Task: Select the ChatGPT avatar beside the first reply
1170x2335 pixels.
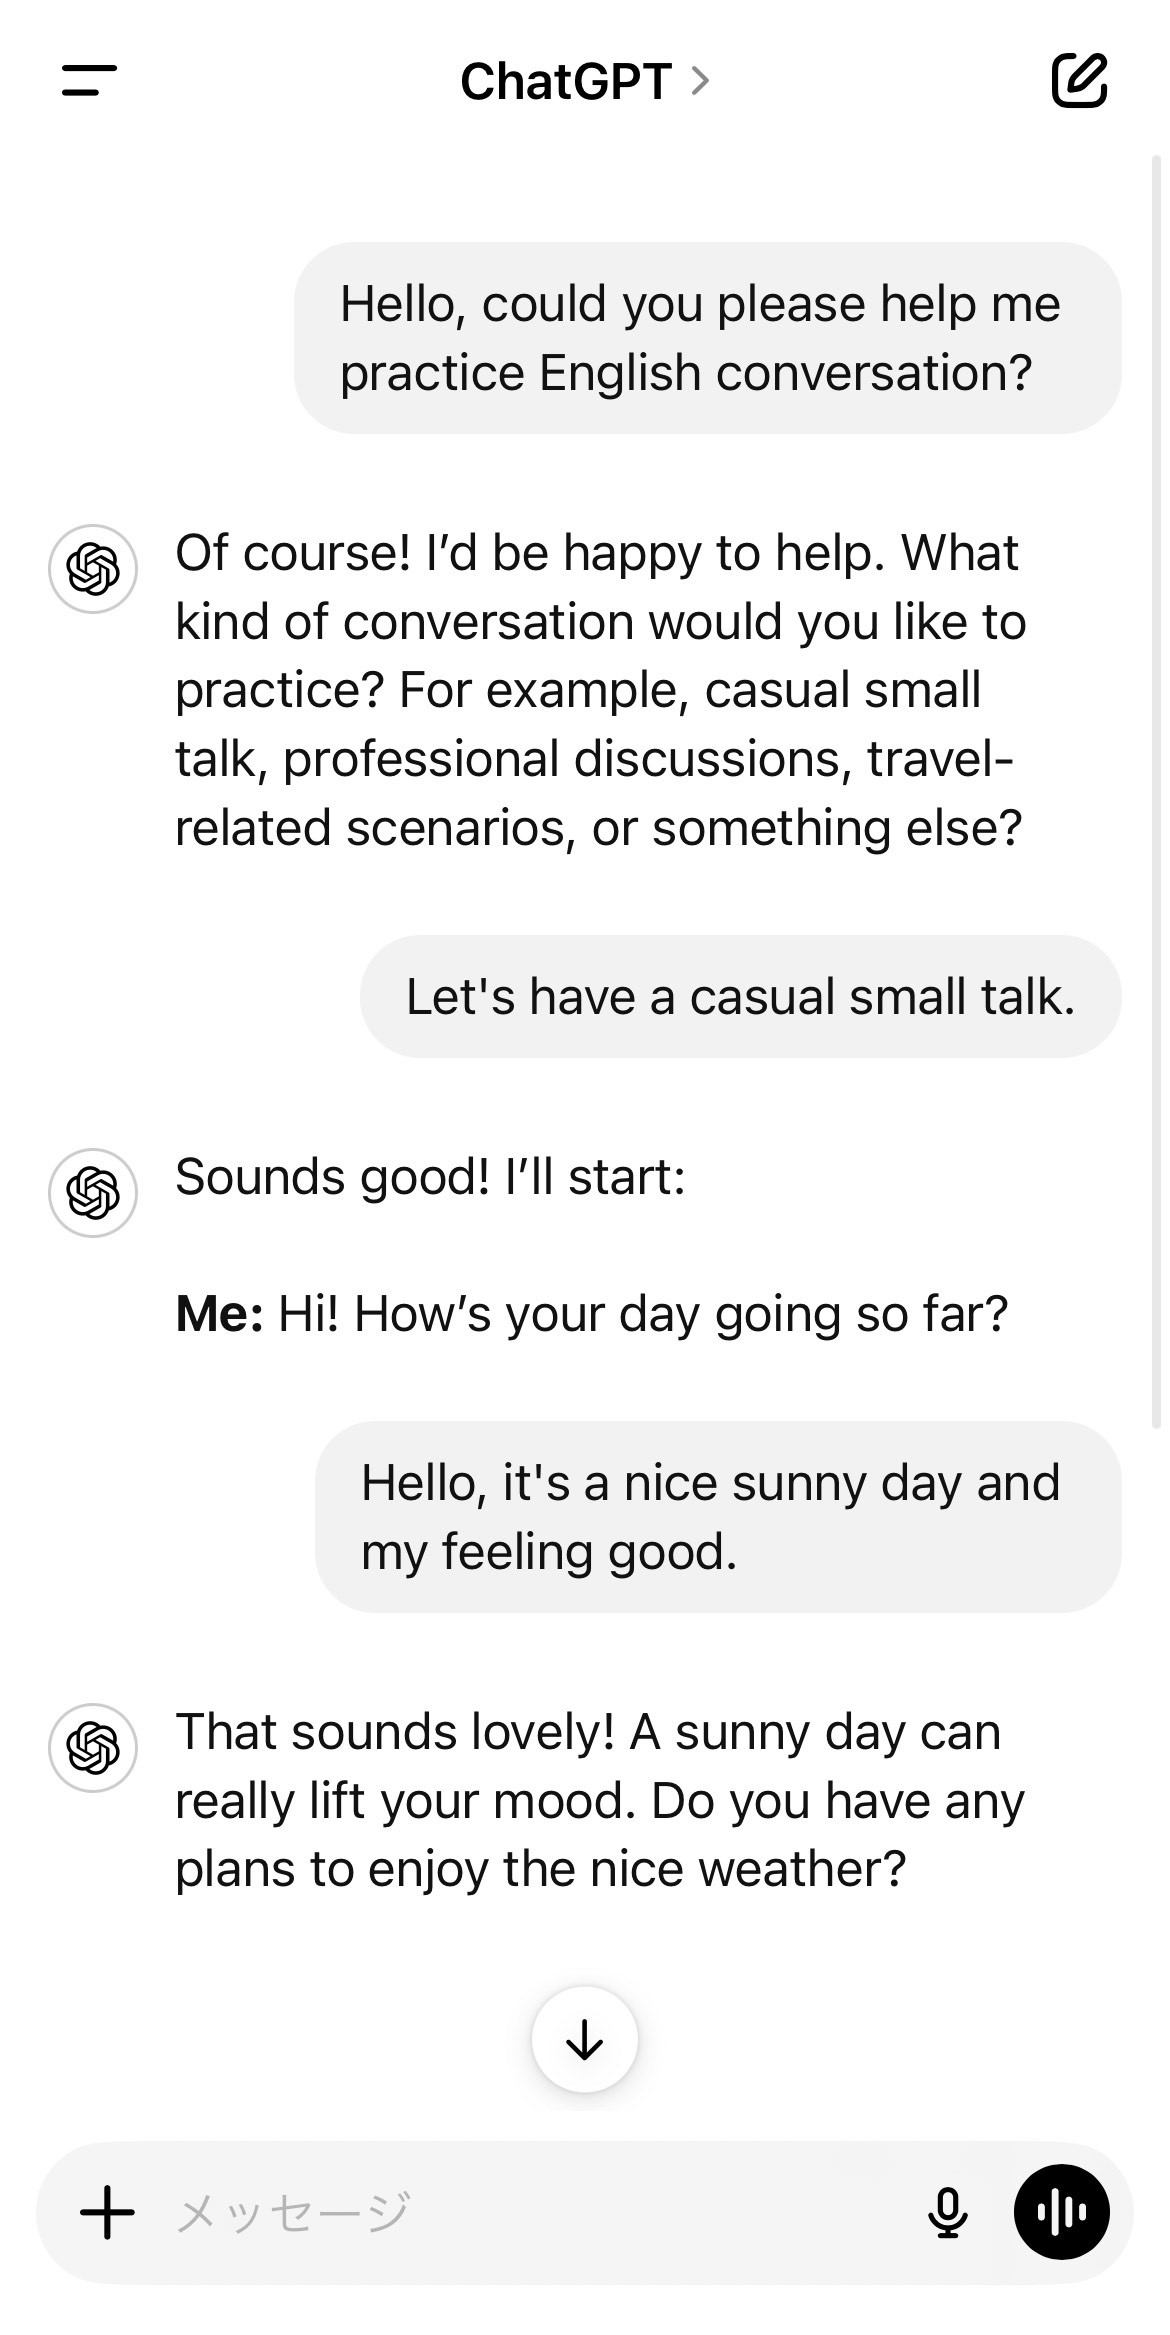Action: (x=92, y=570)
